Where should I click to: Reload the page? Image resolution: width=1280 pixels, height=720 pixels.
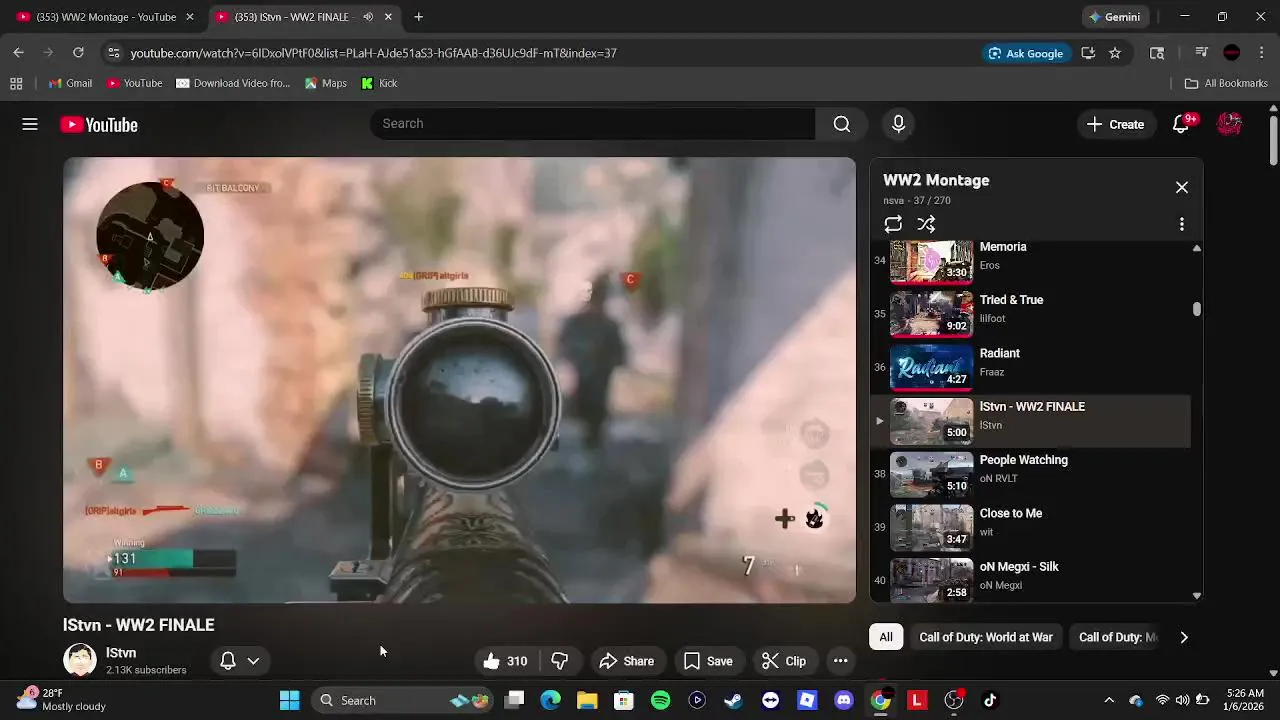[x=78, y=53]
